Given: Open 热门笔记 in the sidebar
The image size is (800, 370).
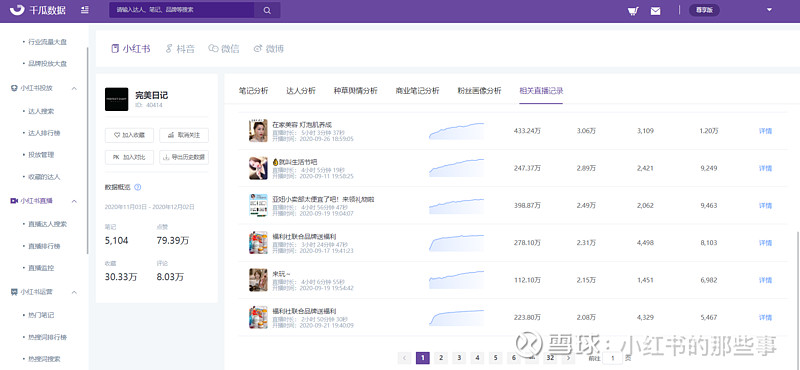Looking at the screenshot, I should pos(41,315).
